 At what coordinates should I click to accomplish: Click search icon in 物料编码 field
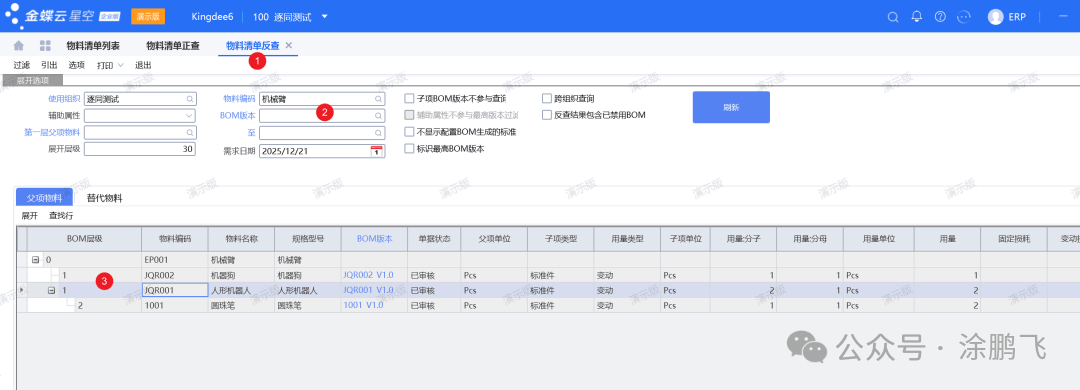[378, 99]
